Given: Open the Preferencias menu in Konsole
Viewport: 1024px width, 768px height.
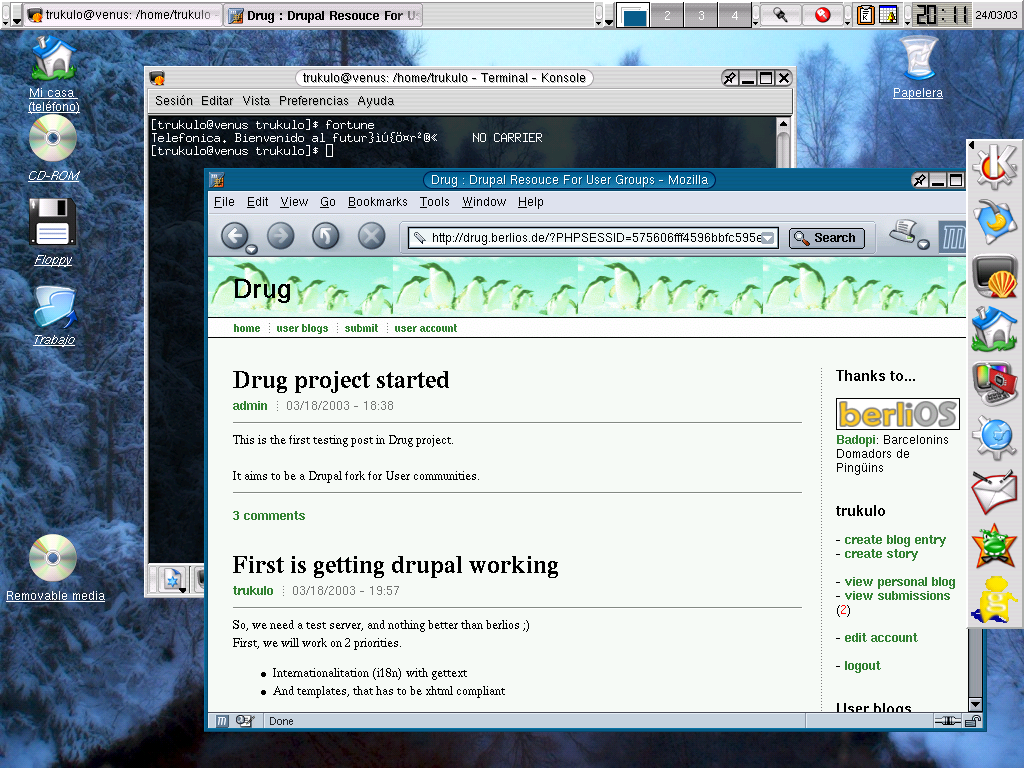Looking at the screenshot, I should point(313,101).
